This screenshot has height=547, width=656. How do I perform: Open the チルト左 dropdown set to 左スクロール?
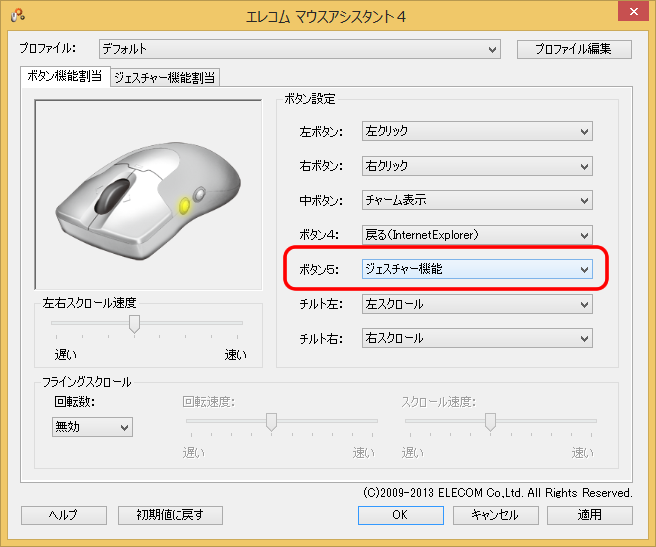pyautogui.click(x=477, y=304)
